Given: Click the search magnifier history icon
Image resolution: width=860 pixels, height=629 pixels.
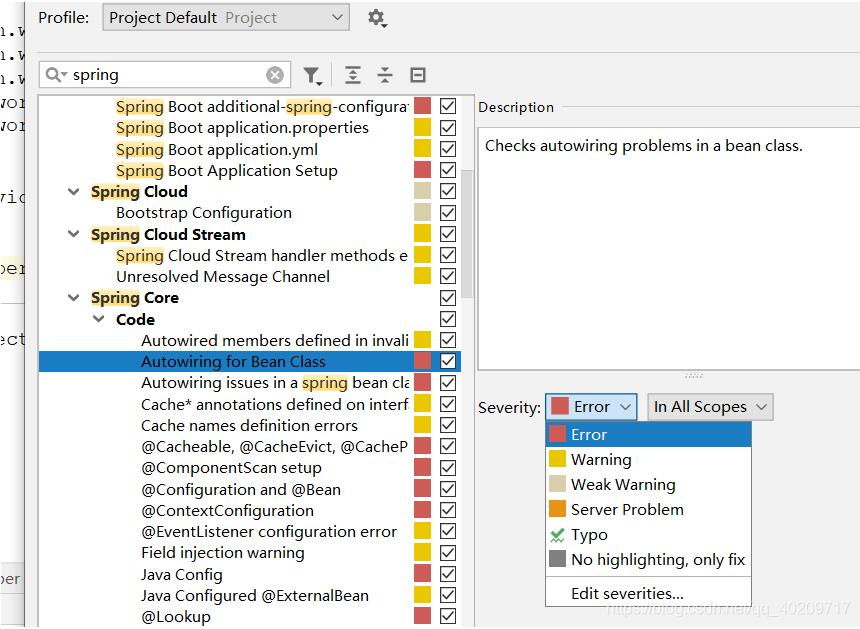Looking at the screenshot, I should [x=56, y=76].
